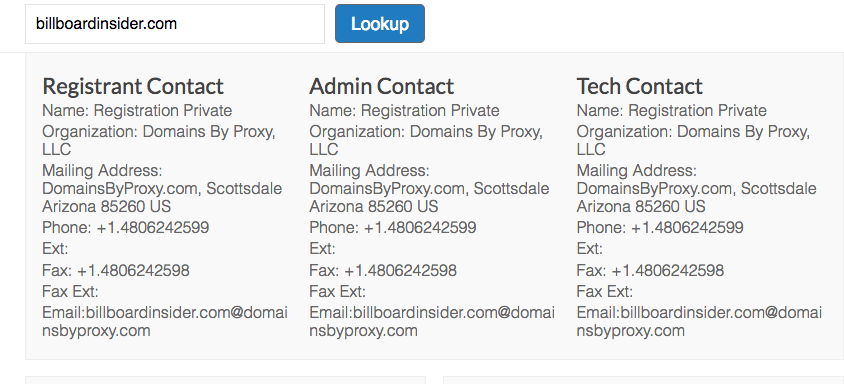Image resolution: width=844 pixels, height=384 pixels.
Task: Click Registrant phone number +1.4806242599
Action: (x=153, y=228)
